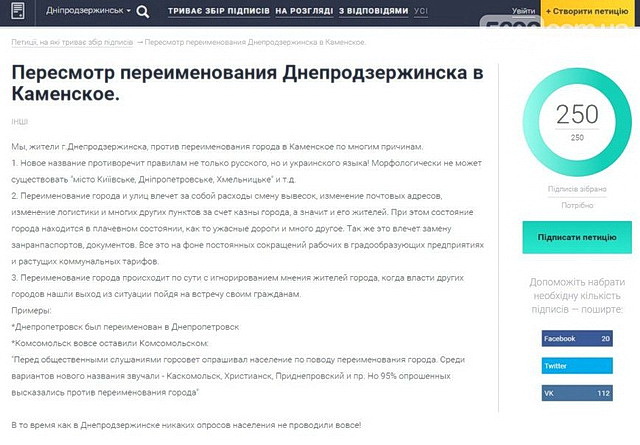Image resolution: width=640 pixels, height=445 pixels.
Task: Click the petition title Пересмотр переименования Днепродзержинска
Action: point(247,83)
